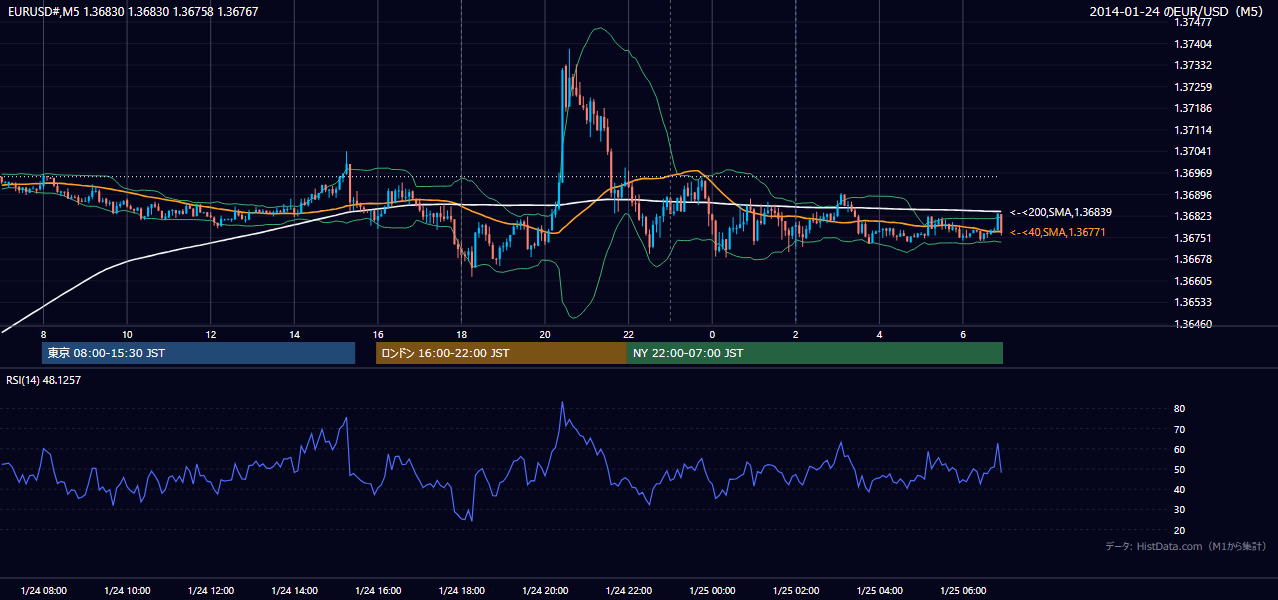Click the 1/24 08:00 time axis label
Screen dimensions: 1278x600
(x=43, y=591)
